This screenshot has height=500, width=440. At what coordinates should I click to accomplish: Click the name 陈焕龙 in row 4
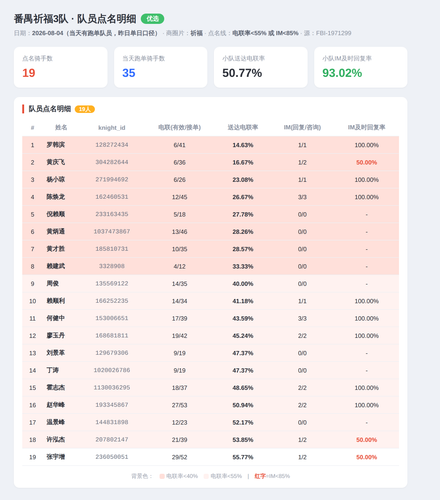click(56, 197)
